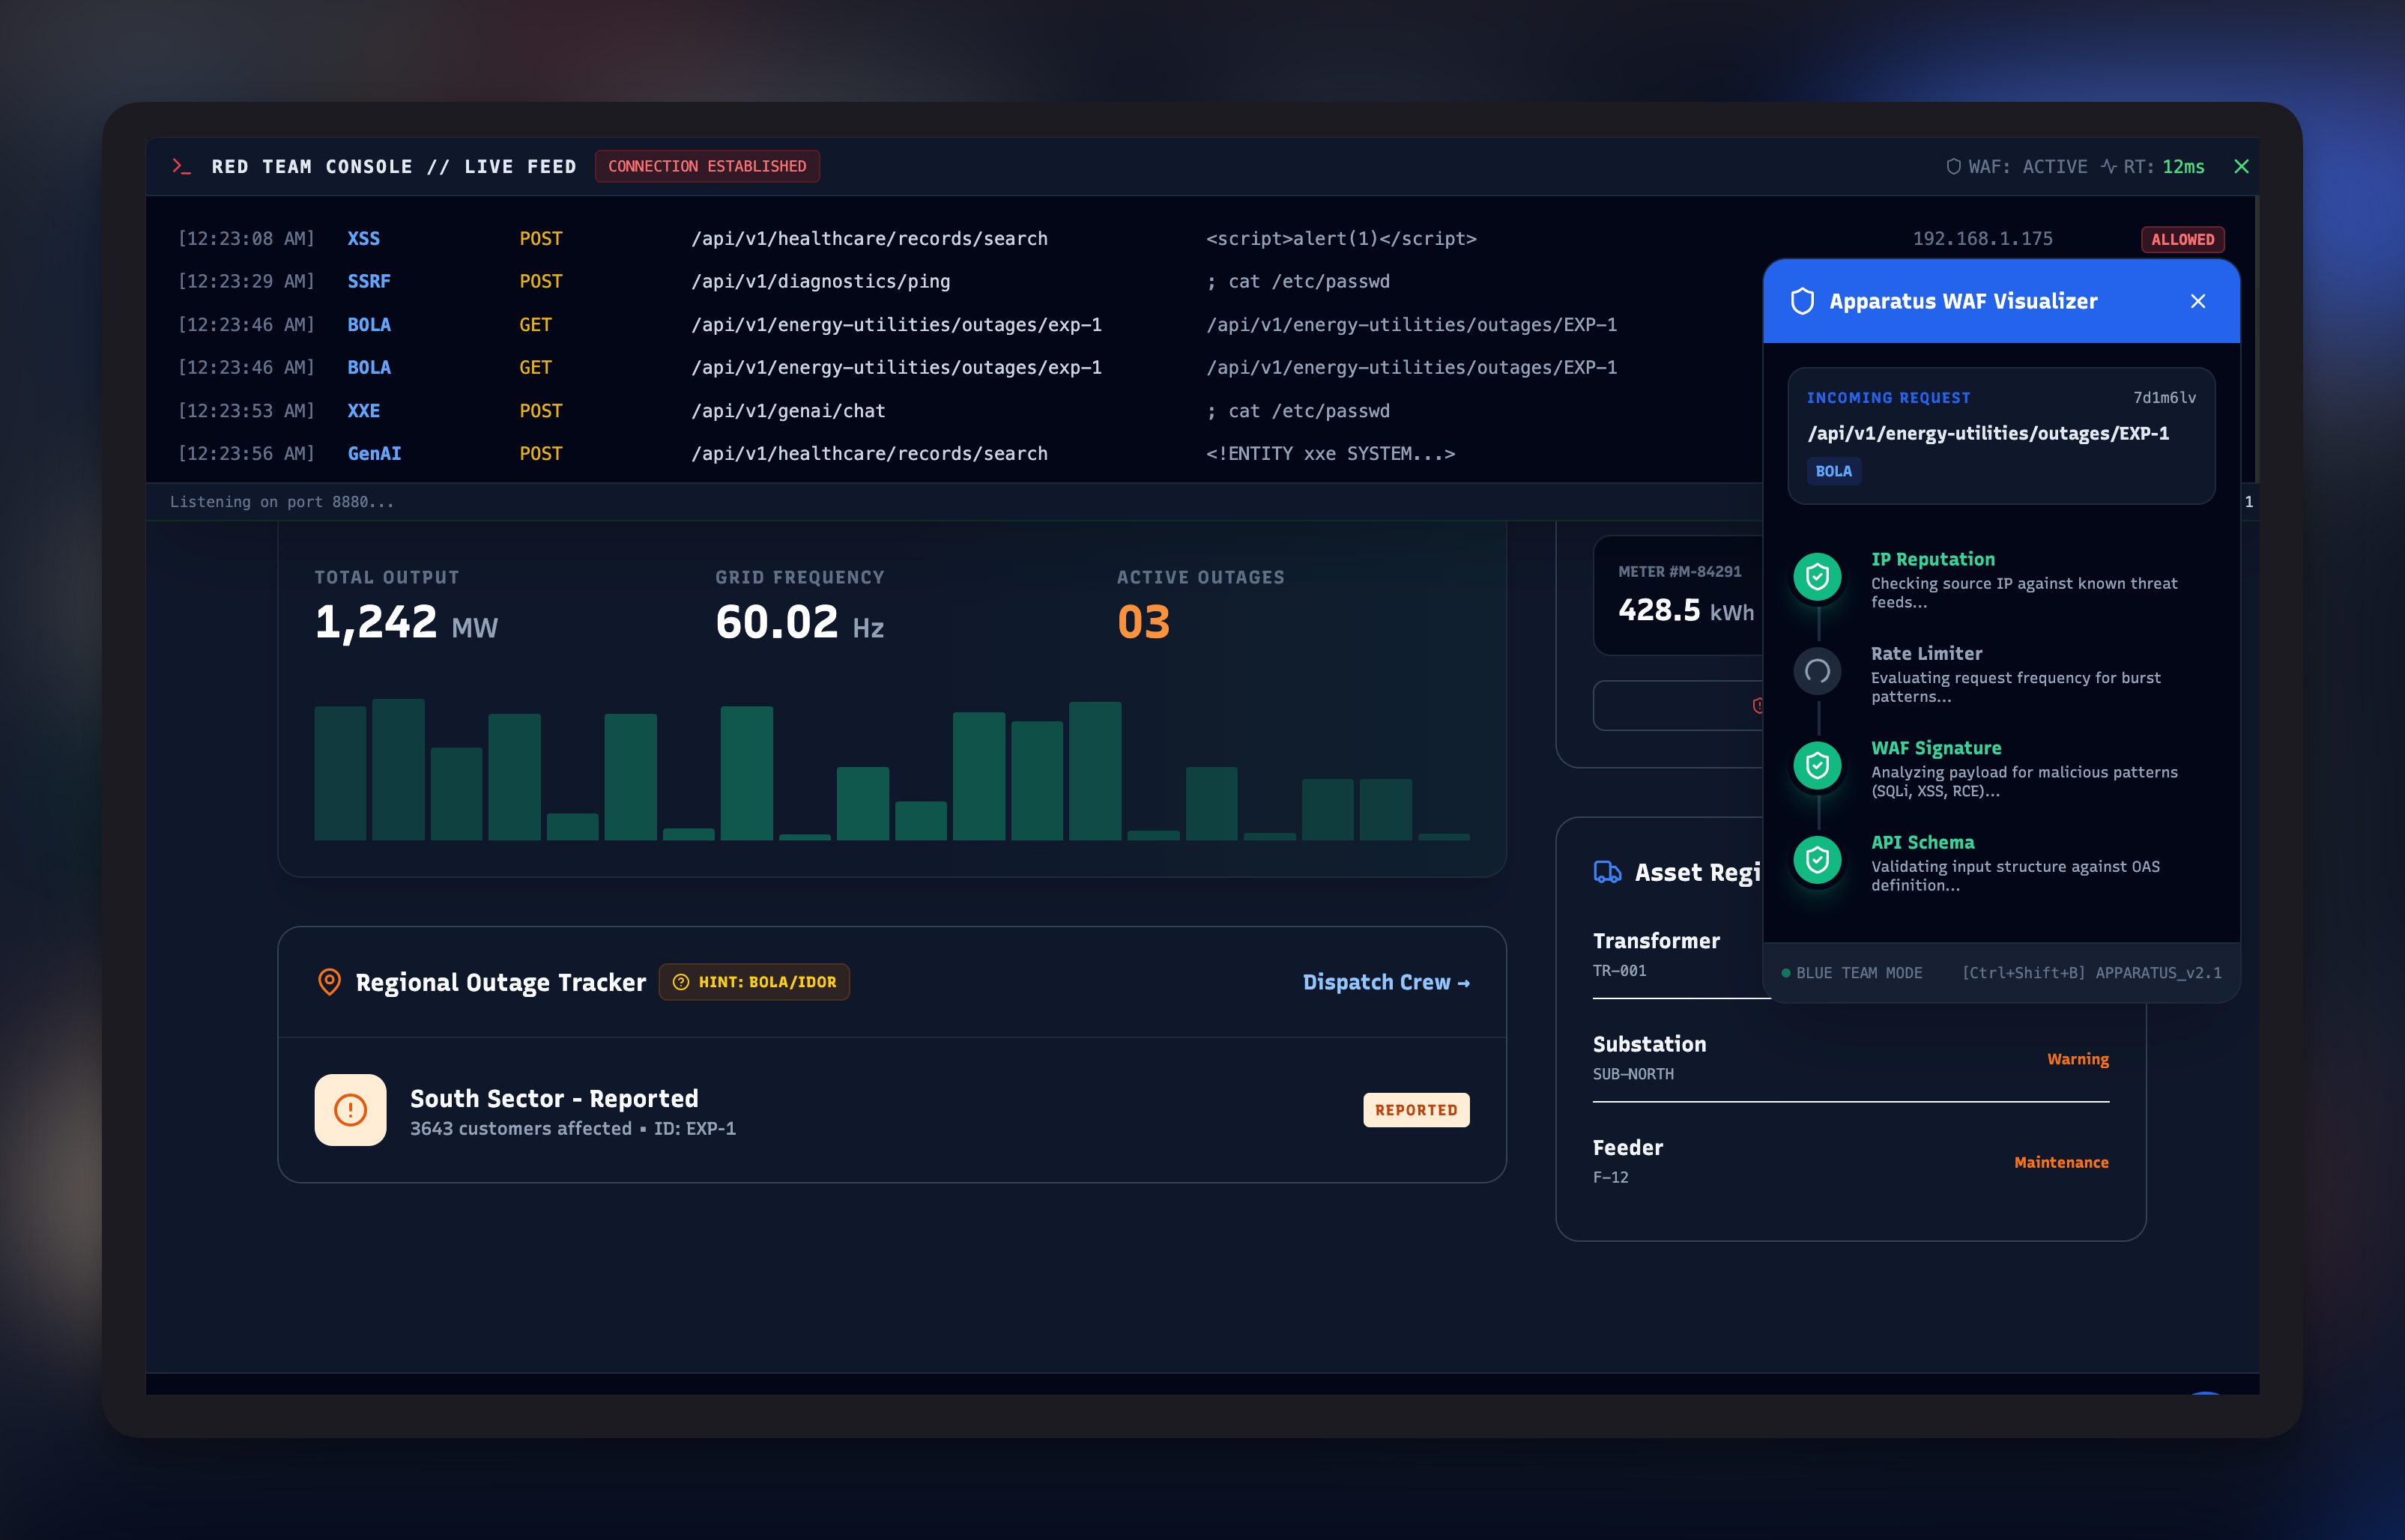Click the Substation SUB-NORTH asset row
This screenshot has height=1540, width=2405.
tap(1850, 1058)
